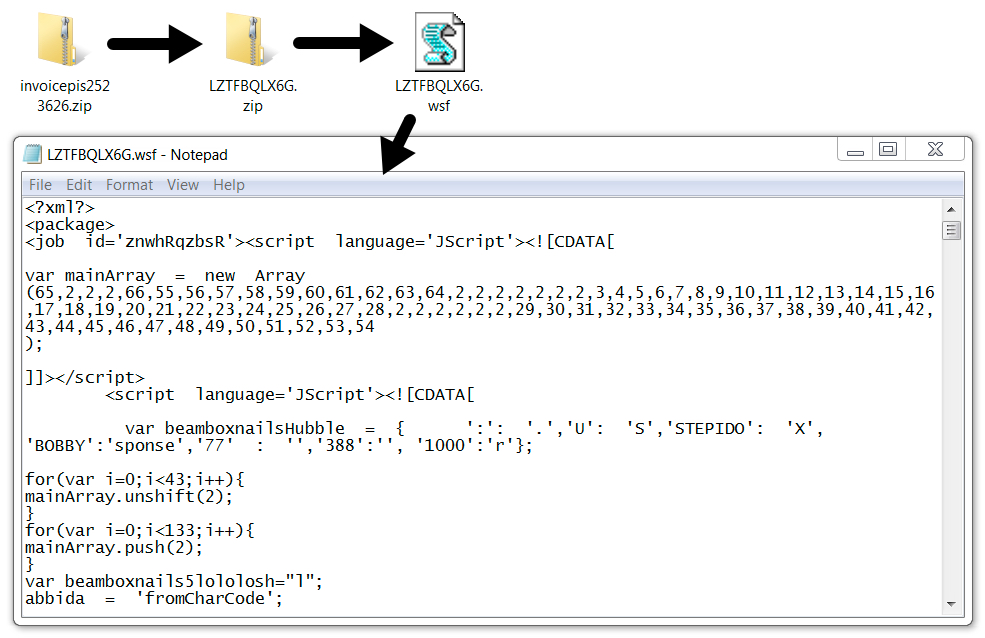Open the Edit menu in Notepad
This screenshot has height=638, width=985.
tap(79, 185)
